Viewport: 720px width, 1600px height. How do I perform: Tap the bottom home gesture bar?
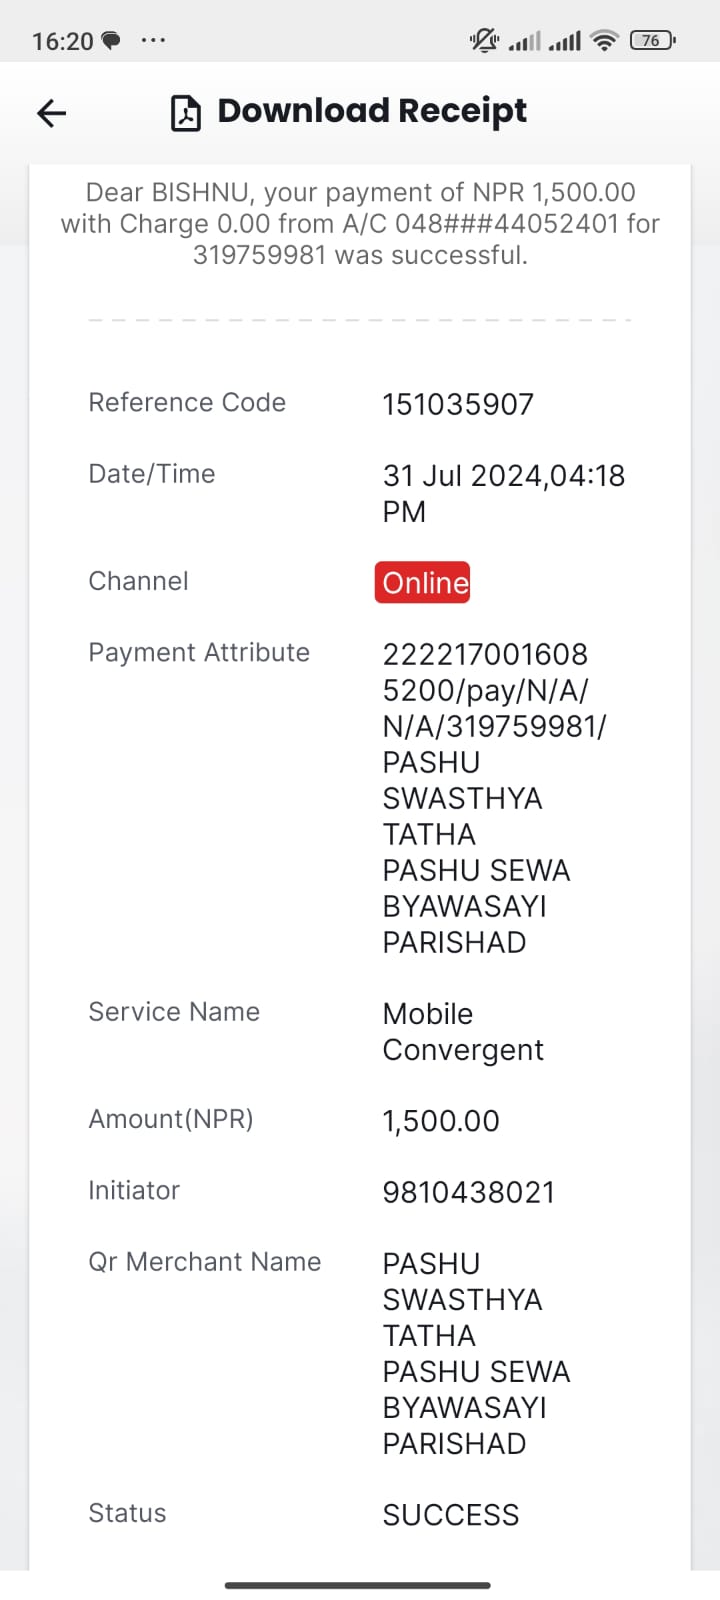358,1585
